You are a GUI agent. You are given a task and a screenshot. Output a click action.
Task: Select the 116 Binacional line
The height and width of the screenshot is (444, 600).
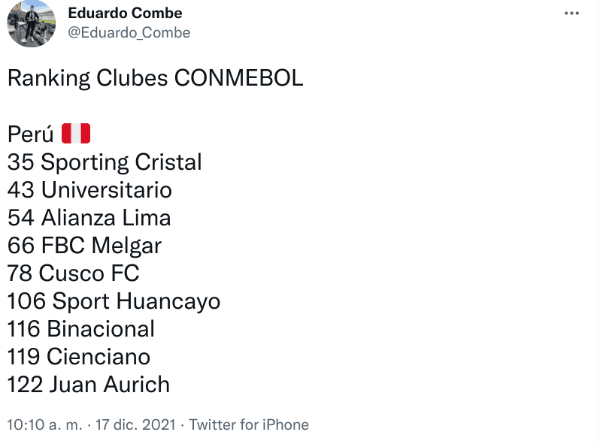(80, 329)
